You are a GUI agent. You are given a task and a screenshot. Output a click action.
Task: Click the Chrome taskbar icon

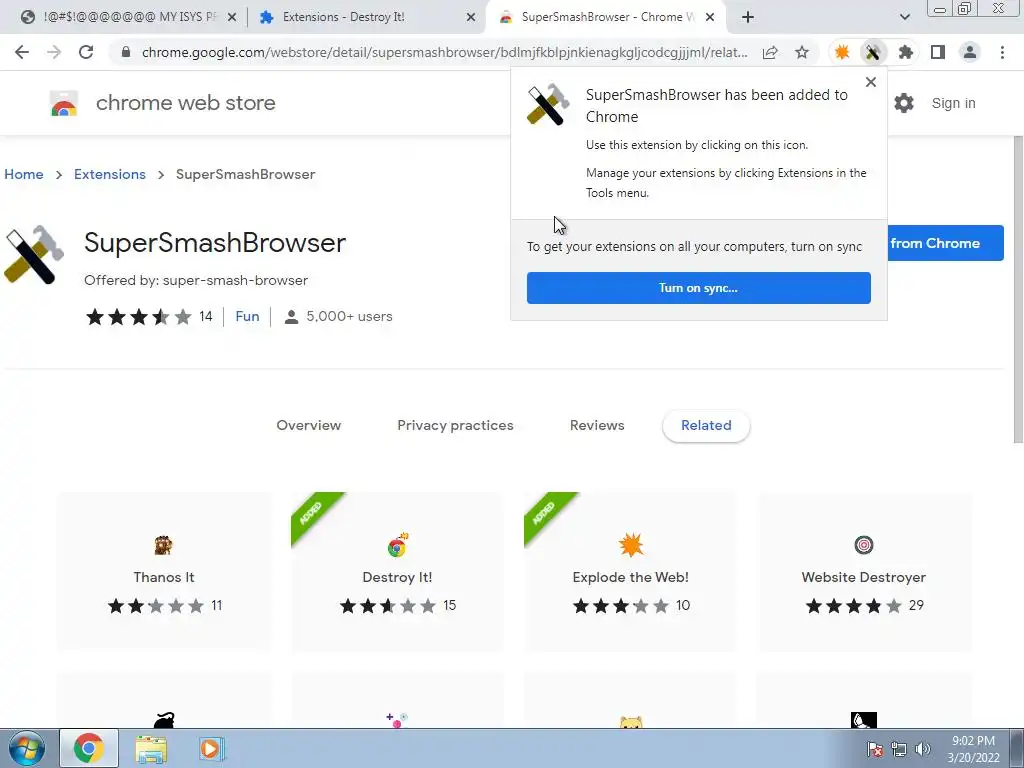click(89, 748)
